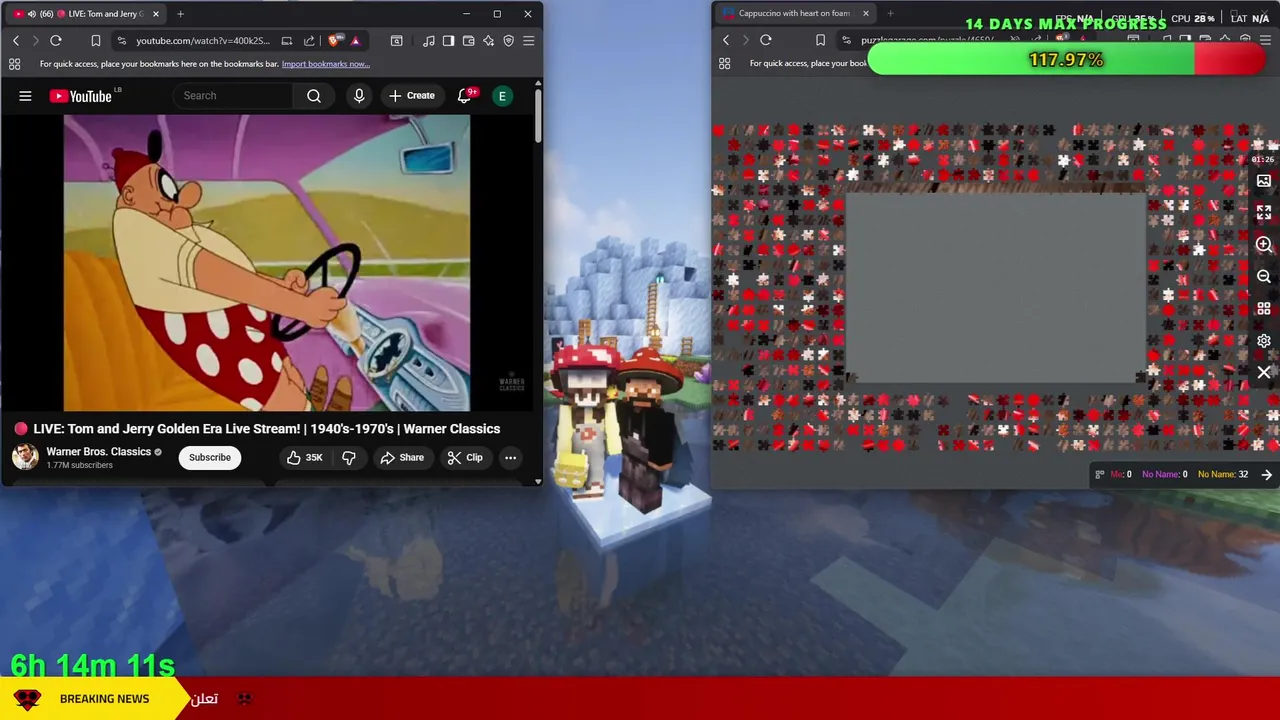The image size is (1280, 720).
Task: Close the Tom and Jerry YouTube tab
Action: point(156,14)
